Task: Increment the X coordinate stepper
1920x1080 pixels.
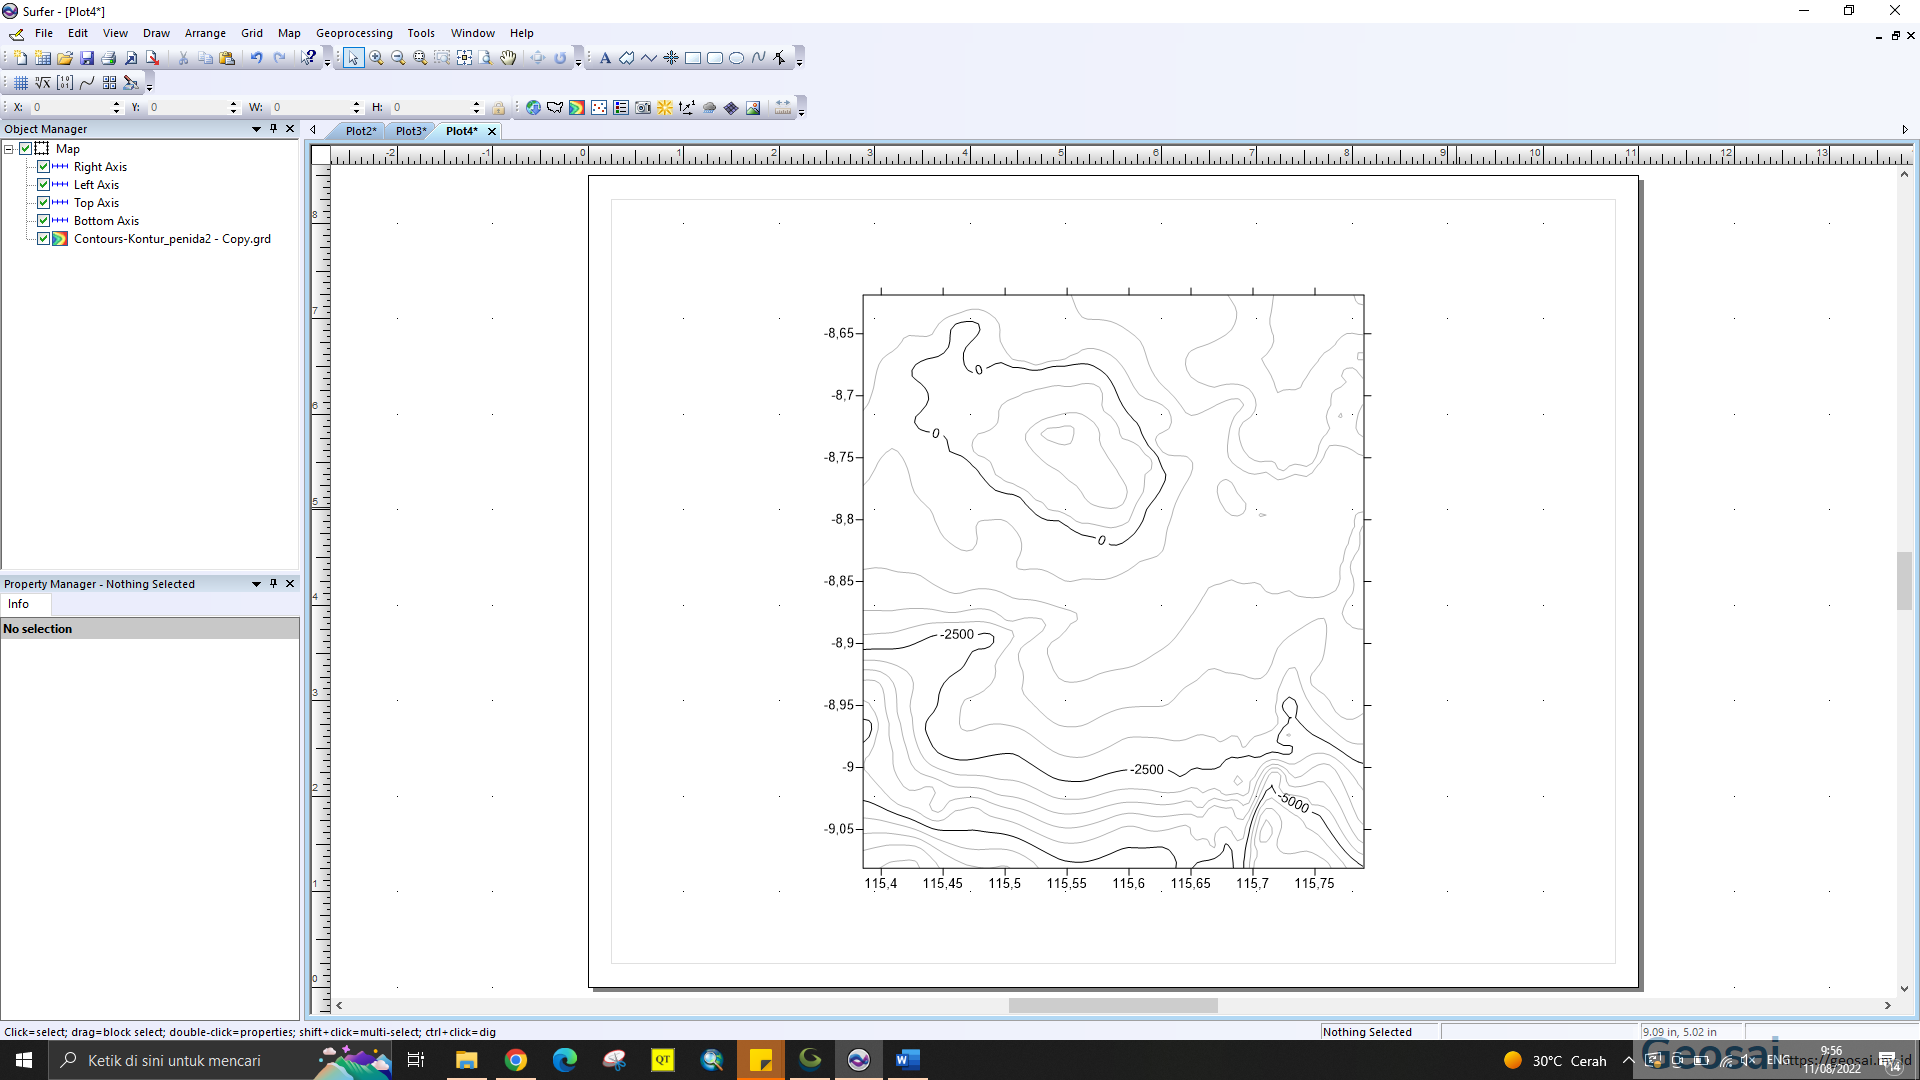Action: 117,103
